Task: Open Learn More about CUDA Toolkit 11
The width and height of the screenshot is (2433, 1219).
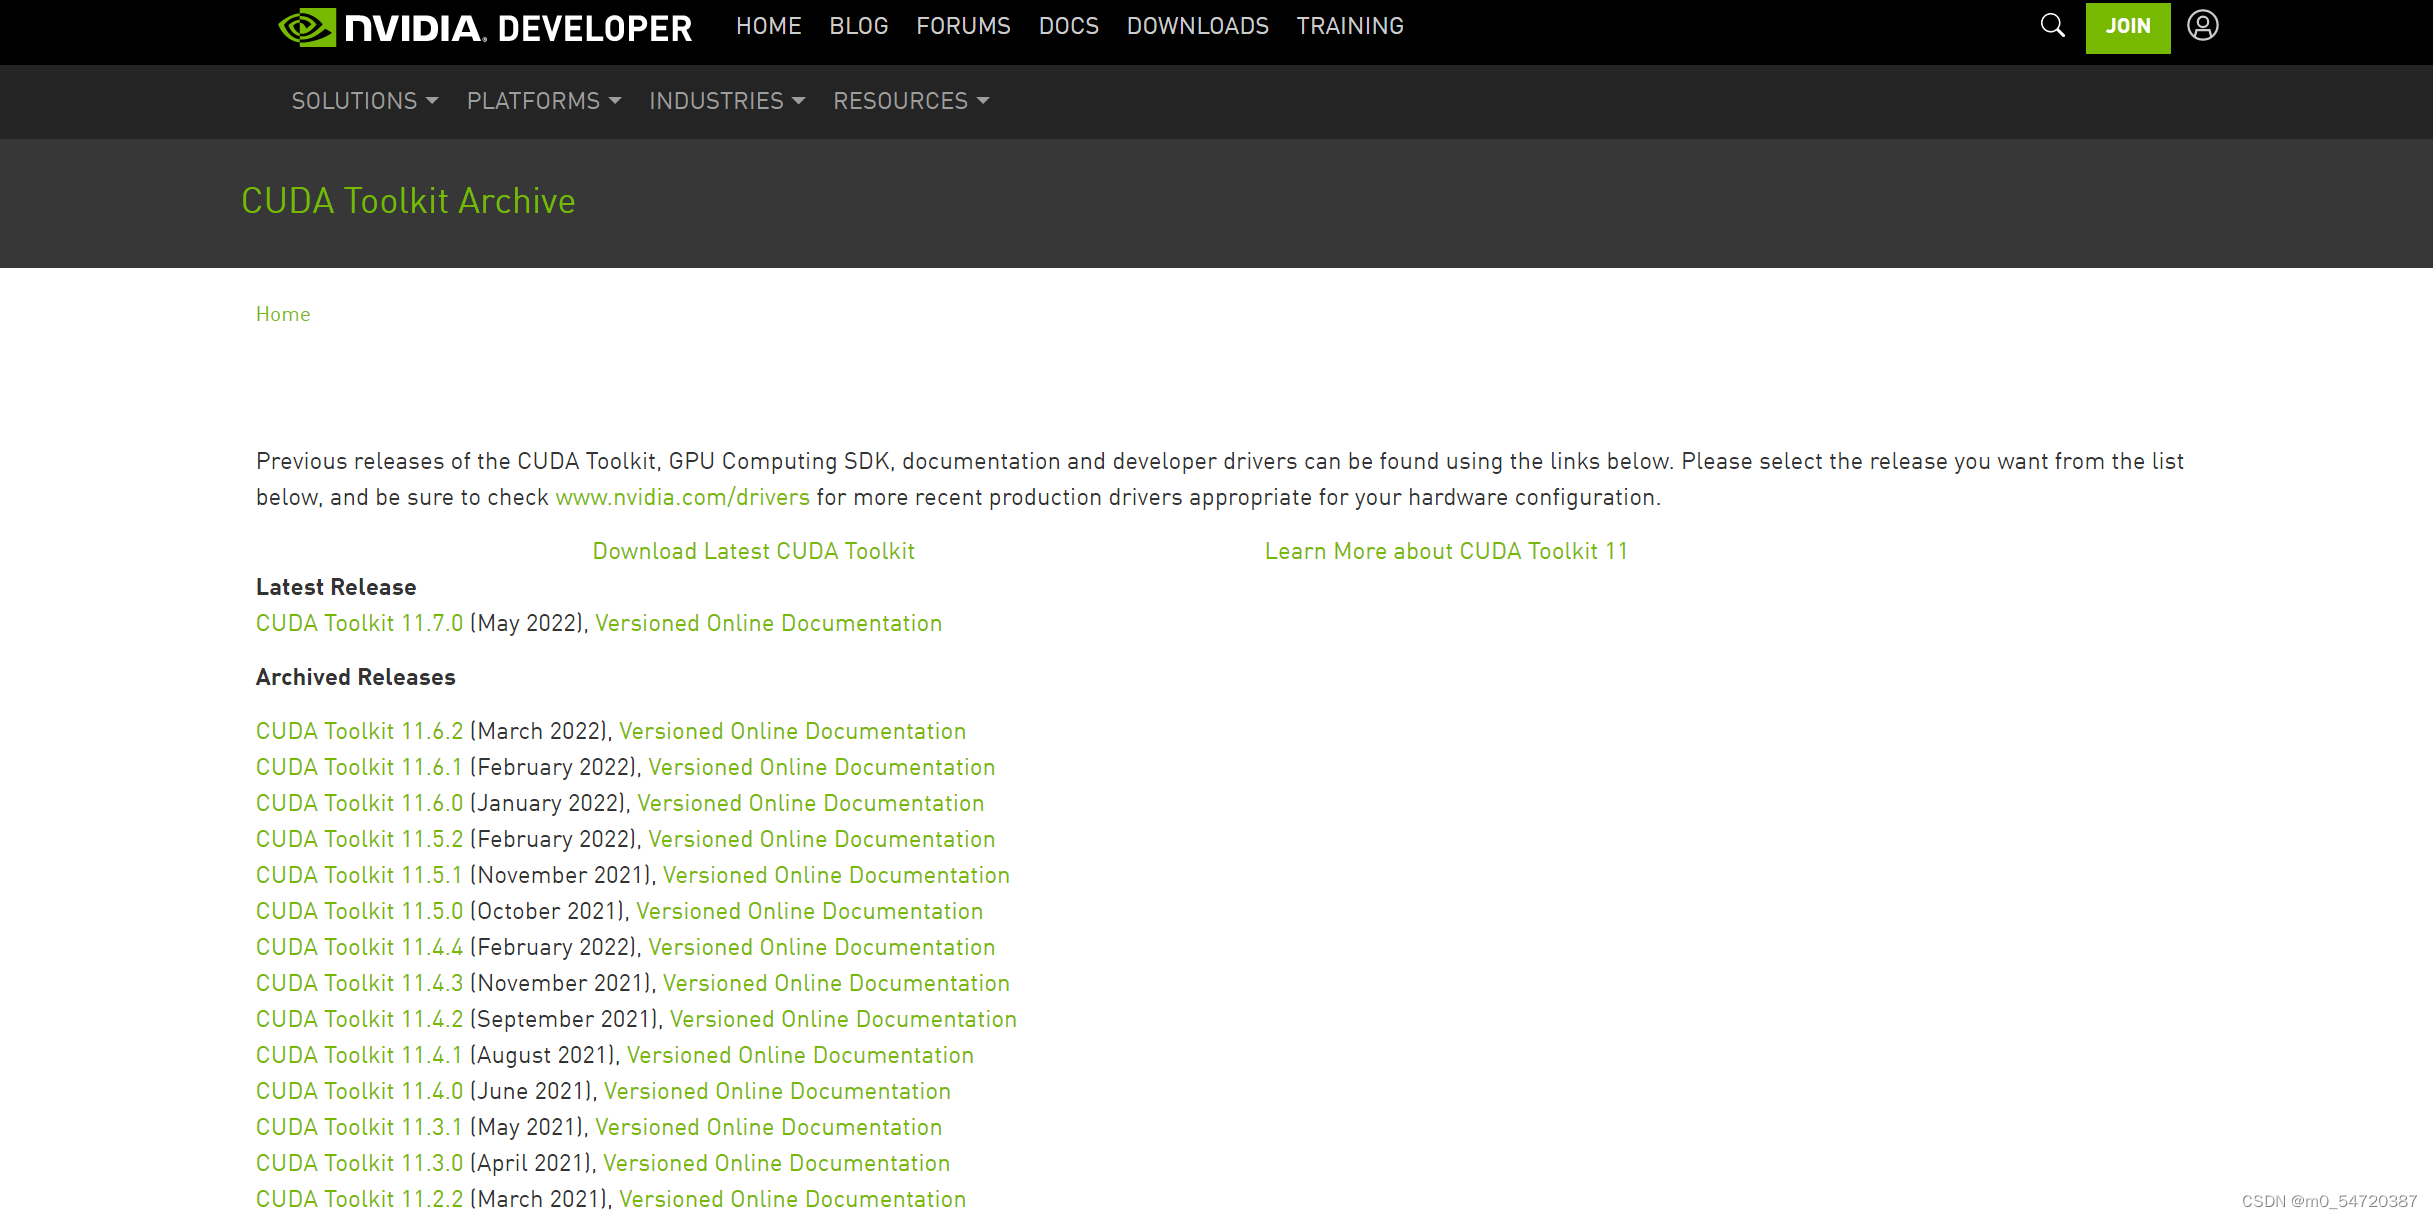Action: click(x=1446, y=551)
